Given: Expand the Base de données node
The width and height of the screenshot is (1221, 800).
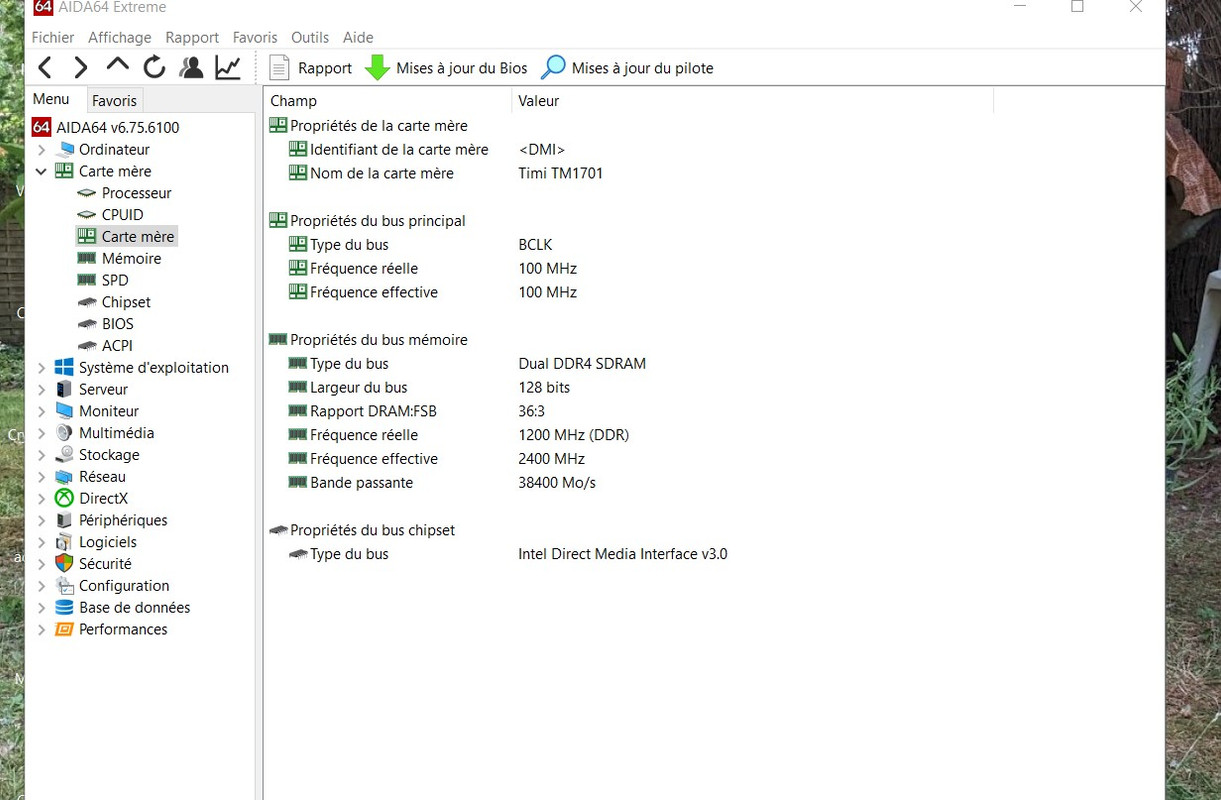Looking at the screenshot, I should click(x=41, y=608).
